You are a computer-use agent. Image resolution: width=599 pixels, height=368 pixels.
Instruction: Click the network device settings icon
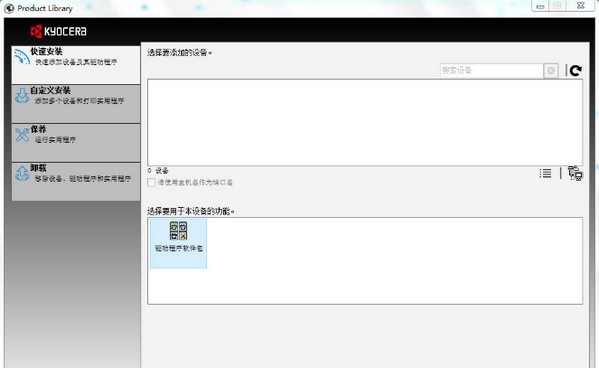[x=575, y=173]
